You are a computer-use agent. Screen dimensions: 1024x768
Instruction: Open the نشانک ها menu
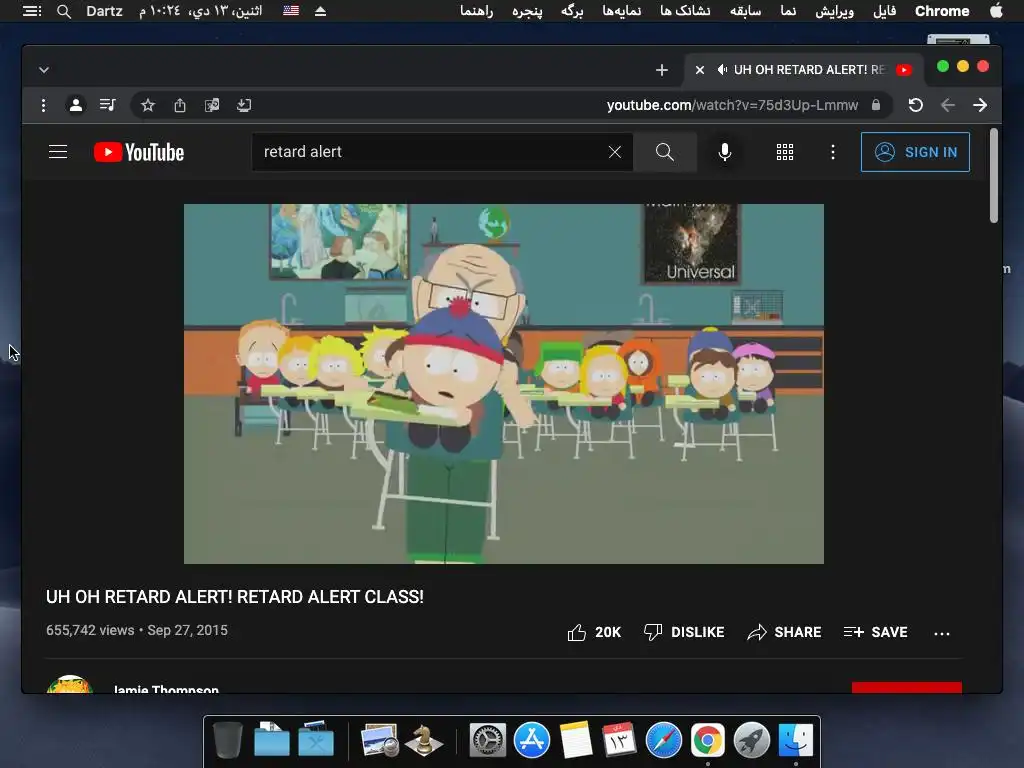tap(685, 11)
